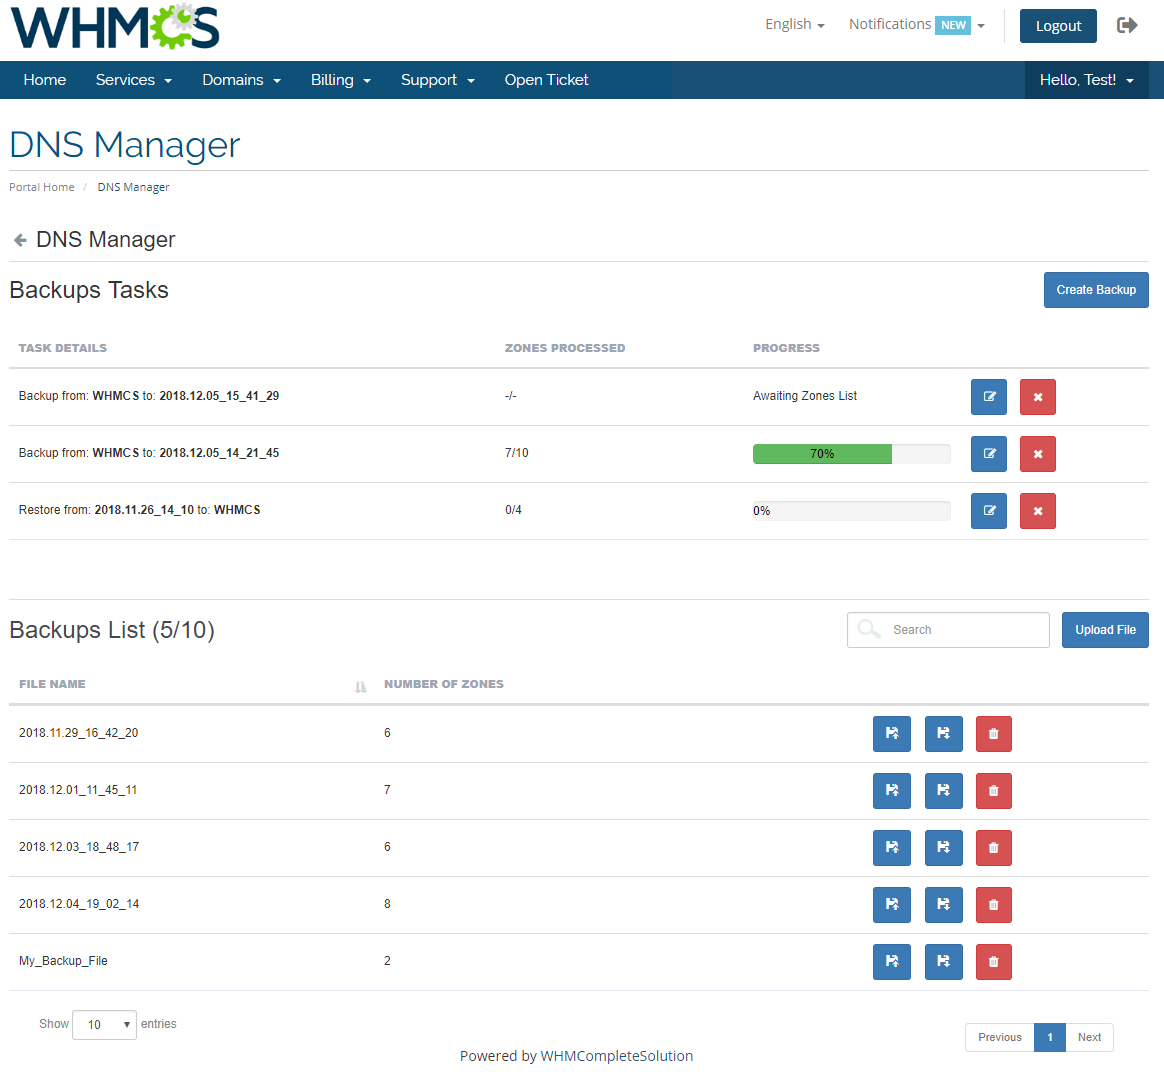Click the 70% green progress bar
This screenshot has width=1164, height=1074.
click(822, 453)
